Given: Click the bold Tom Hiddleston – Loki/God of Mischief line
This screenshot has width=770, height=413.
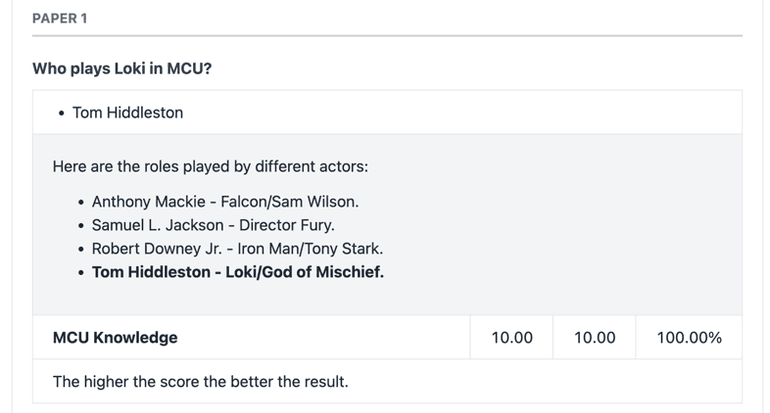Looking at the screenshot, I should click(x=238, y=272).
